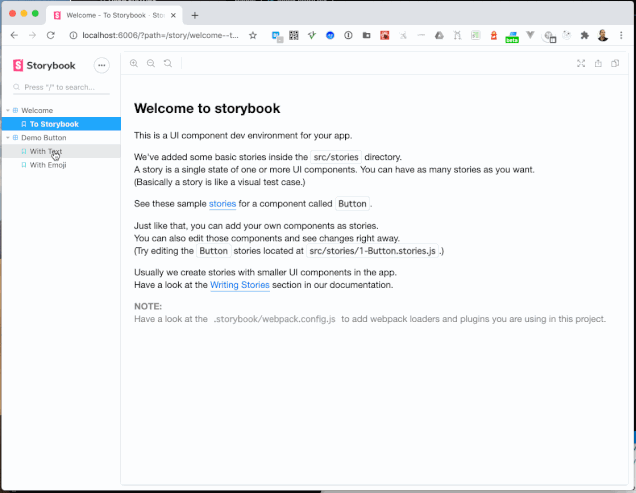The width and height of the screenshot is (636, 493).
Task: Click the src/stories code snippet
Action: coord(336,157)
